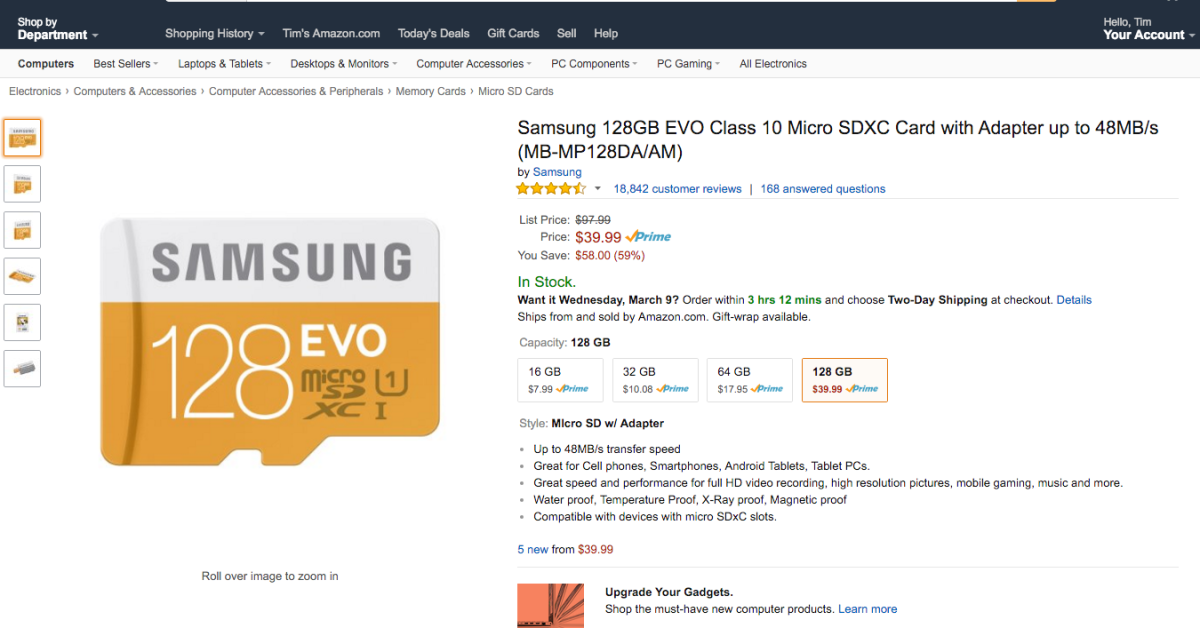1200x628 pixels.
Task: Show the fifth thumbnail with retail packaging
Action: (x=22, y=322)
